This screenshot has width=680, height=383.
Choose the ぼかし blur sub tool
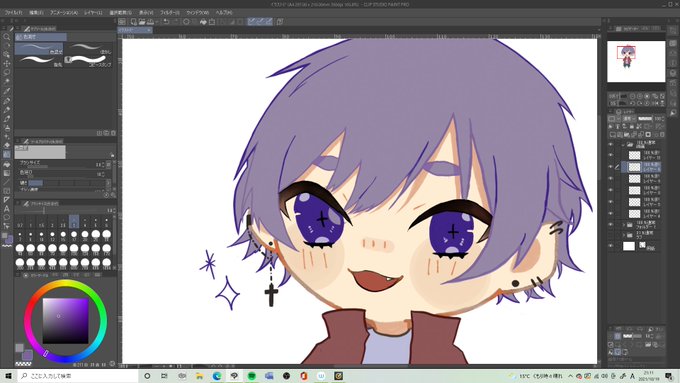(89, 49)
